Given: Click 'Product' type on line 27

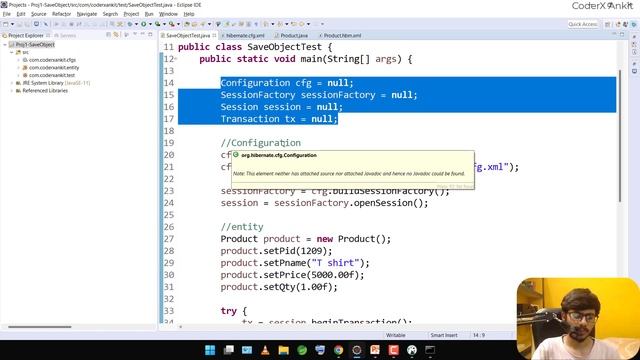Looking at the screenshot, I should (239, 239).
